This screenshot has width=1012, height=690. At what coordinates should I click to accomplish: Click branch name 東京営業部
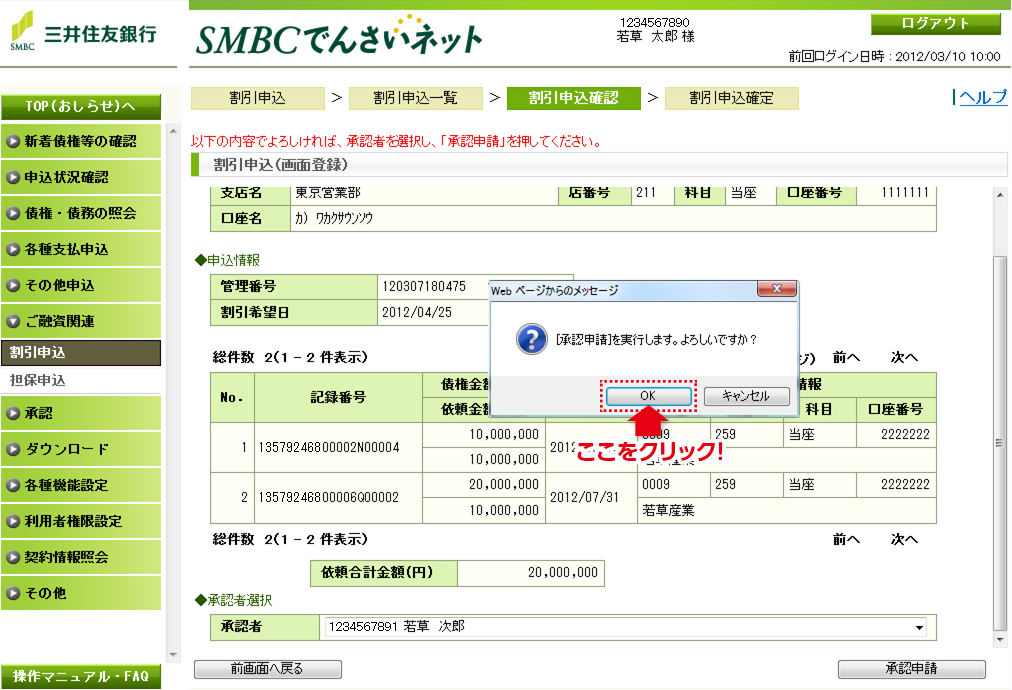(x=328, y=193)
